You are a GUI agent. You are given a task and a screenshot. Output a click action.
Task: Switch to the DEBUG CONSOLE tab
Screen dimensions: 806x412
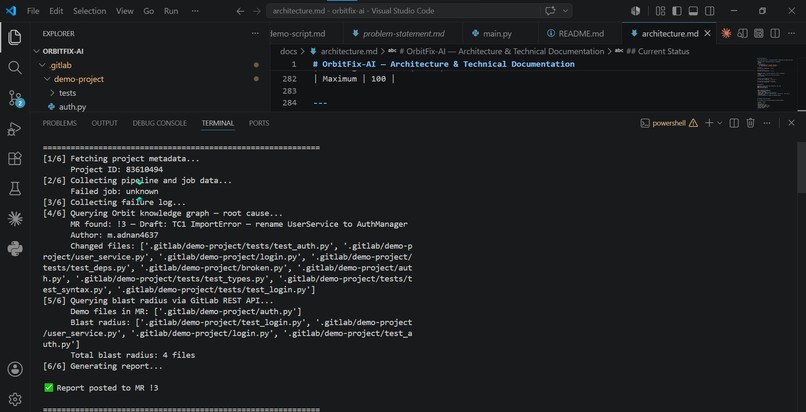(159, 123)
